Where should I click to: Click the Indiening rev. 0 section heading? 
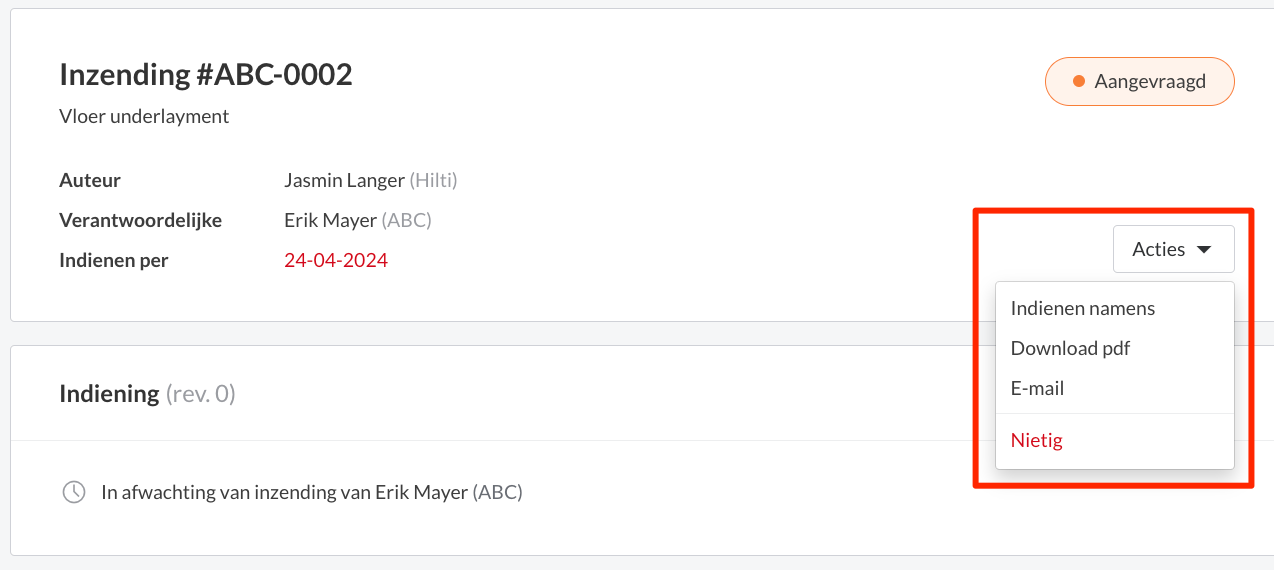click(x=147, y=394)
